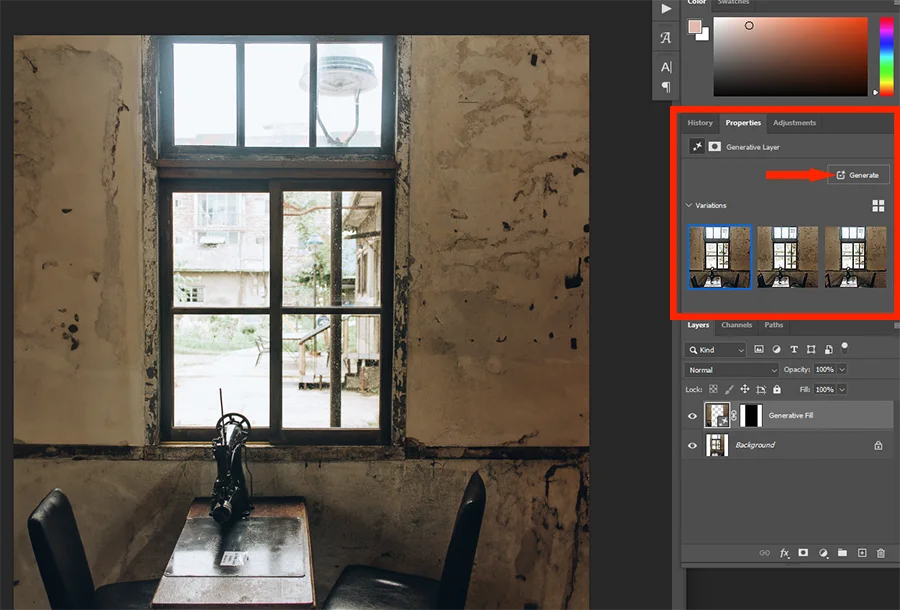Filter layers by pixel layers icon
This screenshot has width=900, height=610.
point(759,349)
